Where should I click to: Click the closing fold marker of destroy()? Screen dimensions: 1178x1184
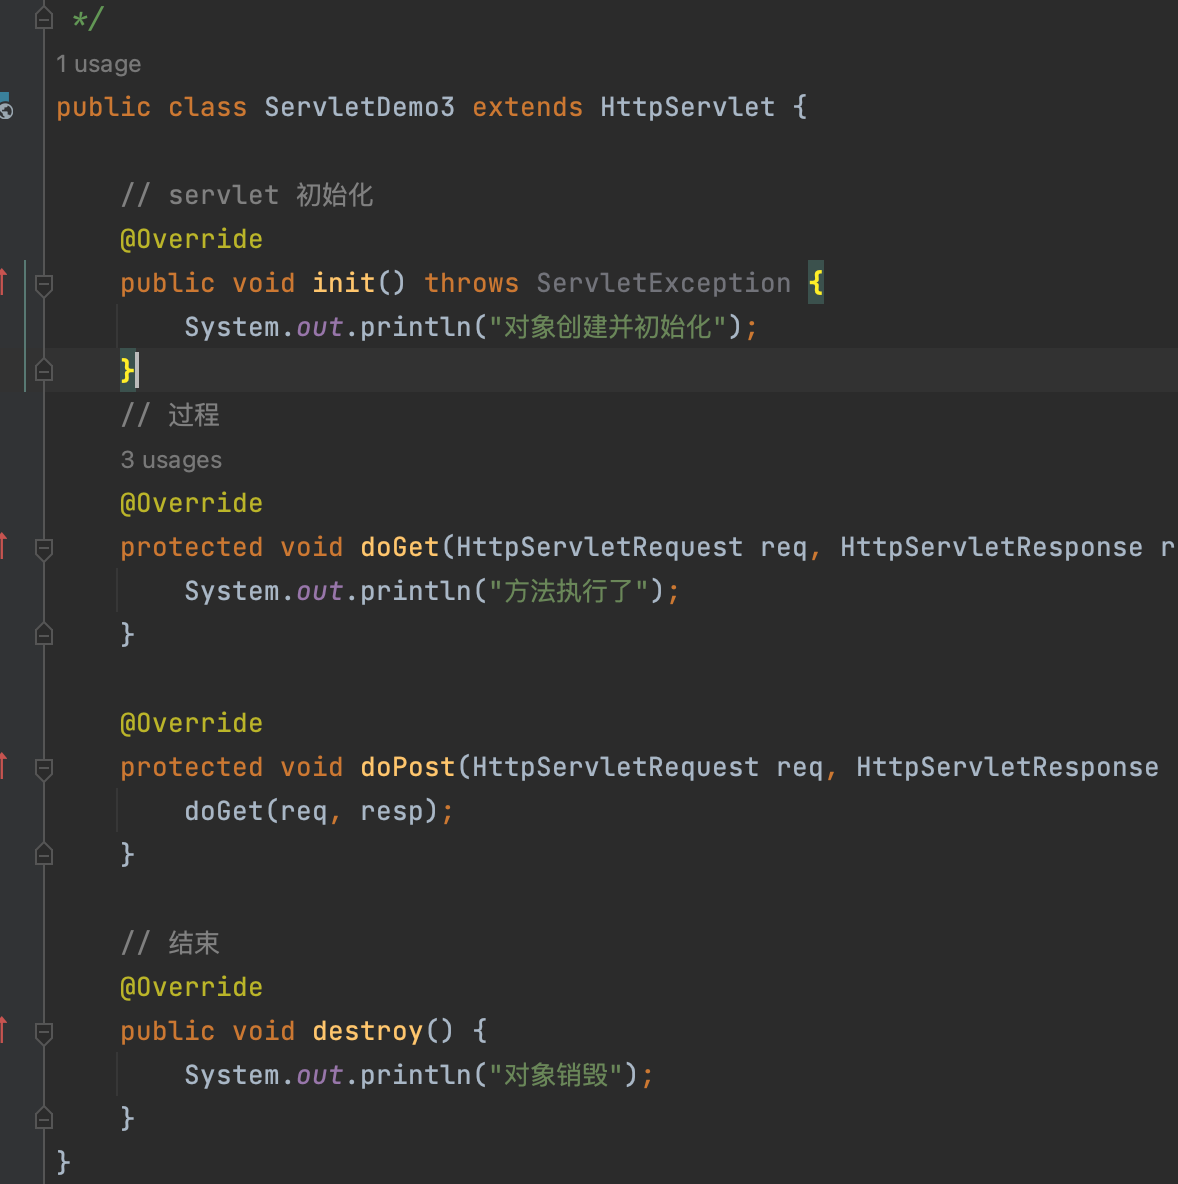(x=44, y=1118)
